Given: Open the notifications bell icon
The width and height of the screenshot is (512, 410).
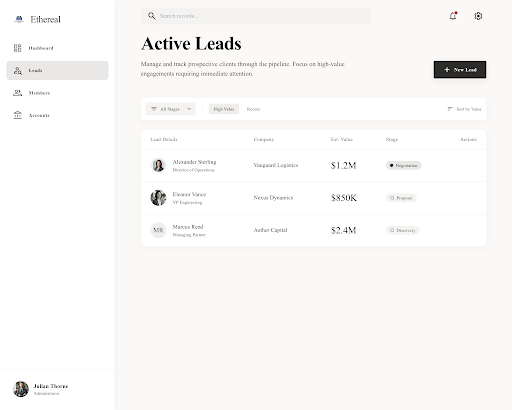Looking at the screenshot, I should pyautogui.click(x=453, y=16).
